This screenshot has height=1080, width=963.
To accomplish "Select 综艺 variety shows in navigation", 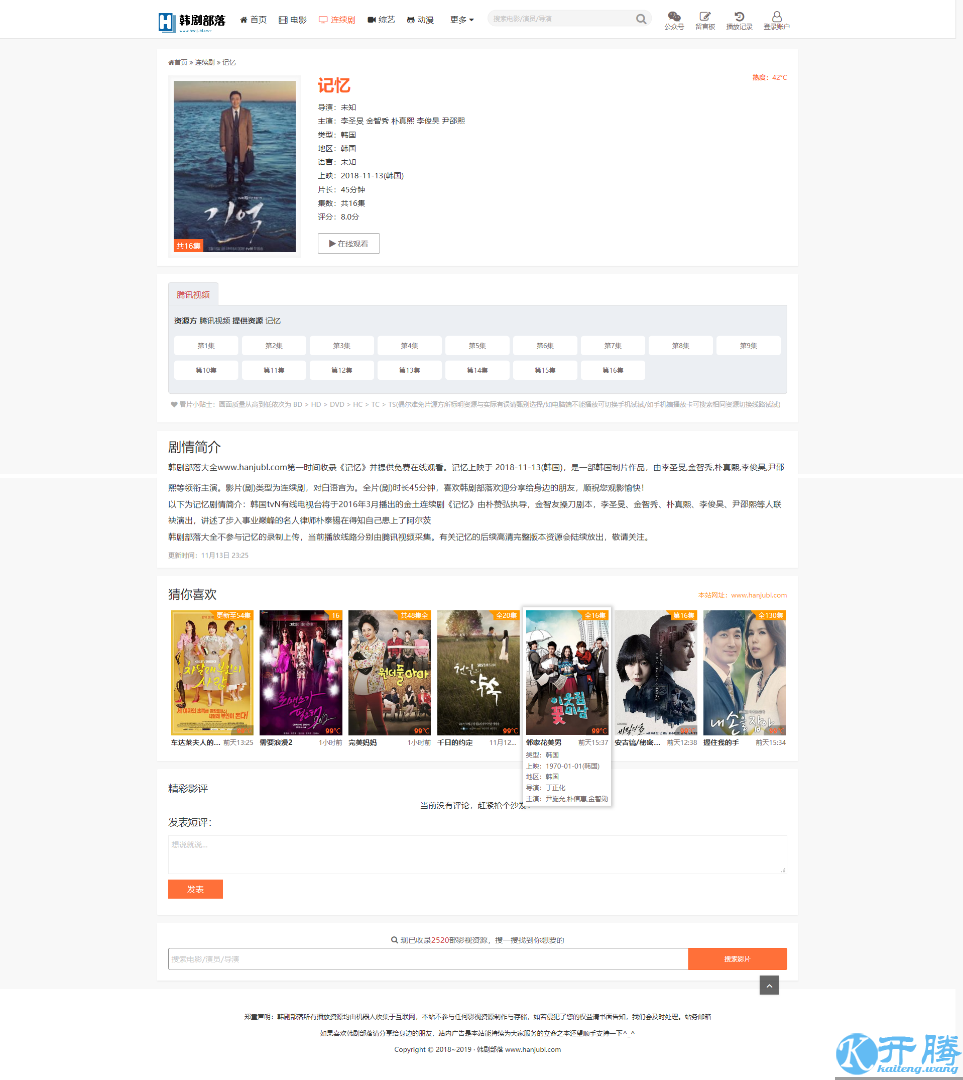I will click(x=381, y=20).
